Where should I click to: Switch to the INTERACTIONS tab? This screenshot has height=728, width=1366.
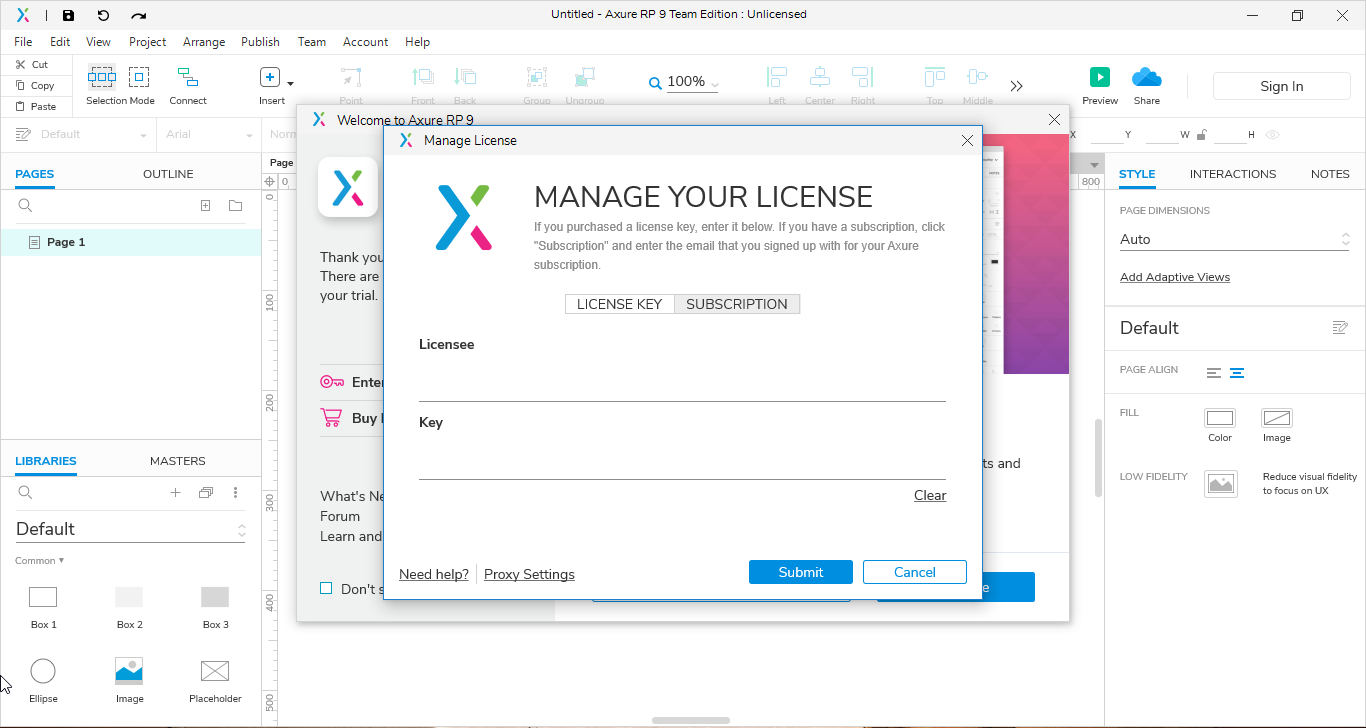[1232, 174]
